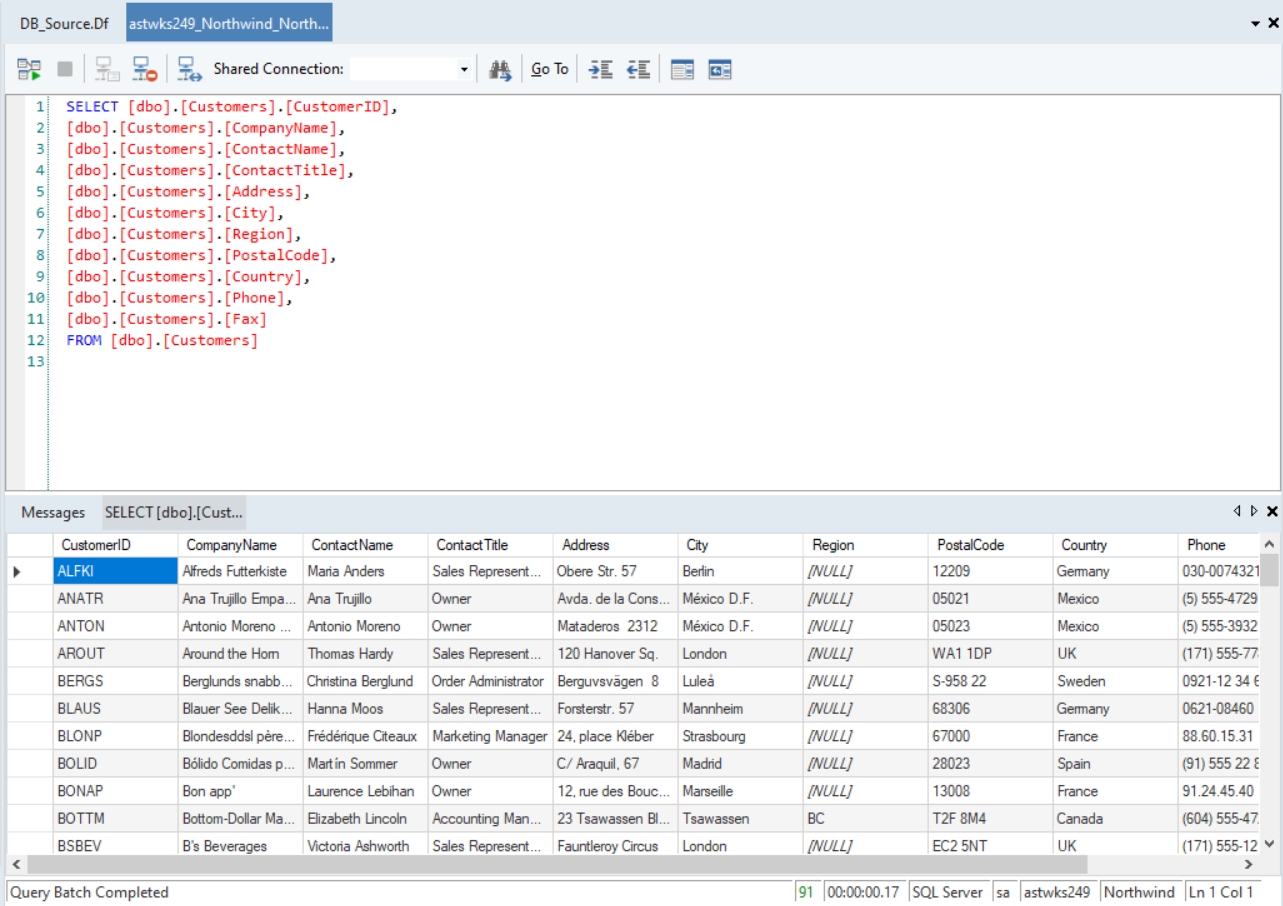This screenshot has width=1283, height=906.
Task: Open the Shared Connection dropdown
Action: 463,70
